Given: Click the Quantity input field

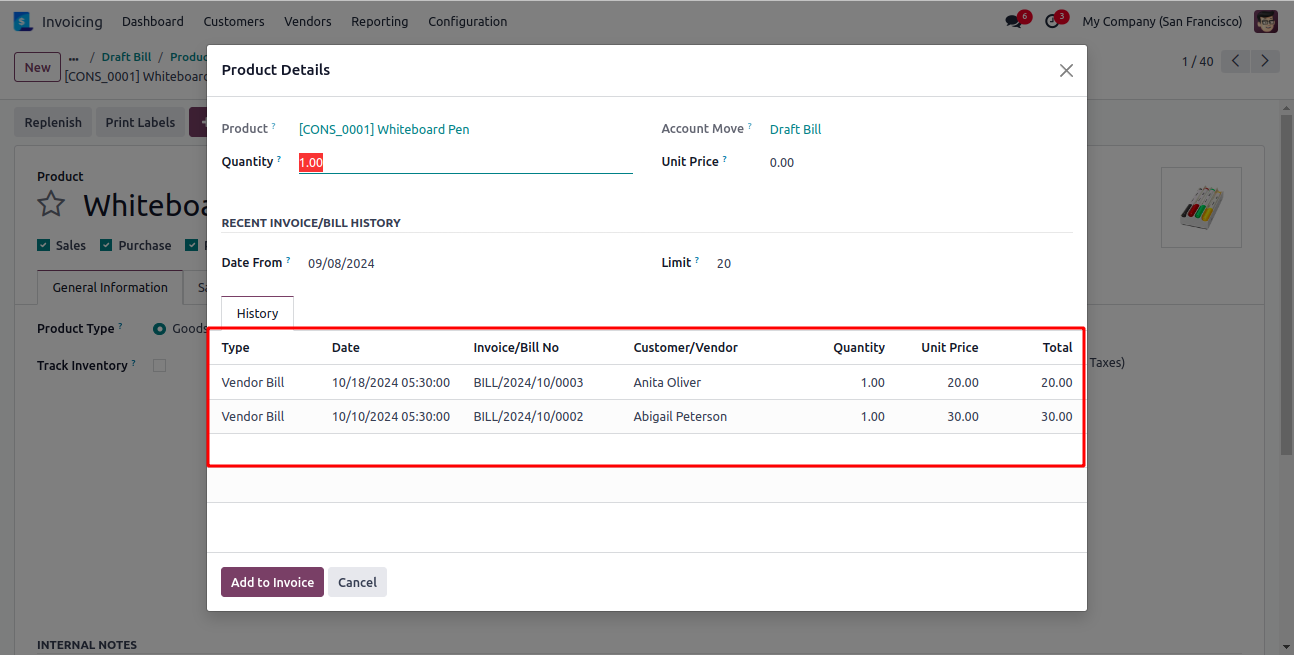Looking at the screenshot, I should pos(465,162).
